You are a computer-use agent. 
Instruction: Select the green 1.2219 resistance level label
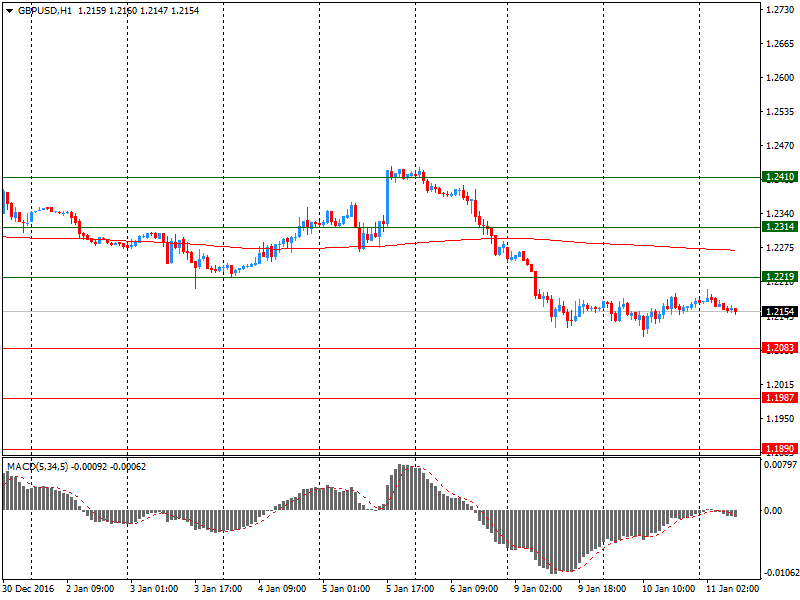tap(780, 277)
